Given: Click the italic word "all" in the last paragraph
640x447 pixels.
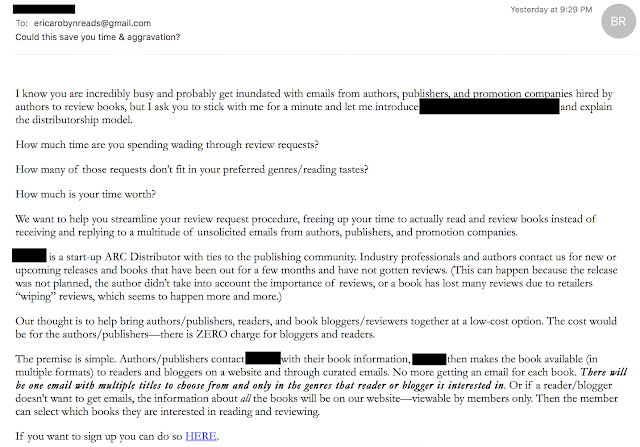Looking at the screenshot, I should point(245,398).
